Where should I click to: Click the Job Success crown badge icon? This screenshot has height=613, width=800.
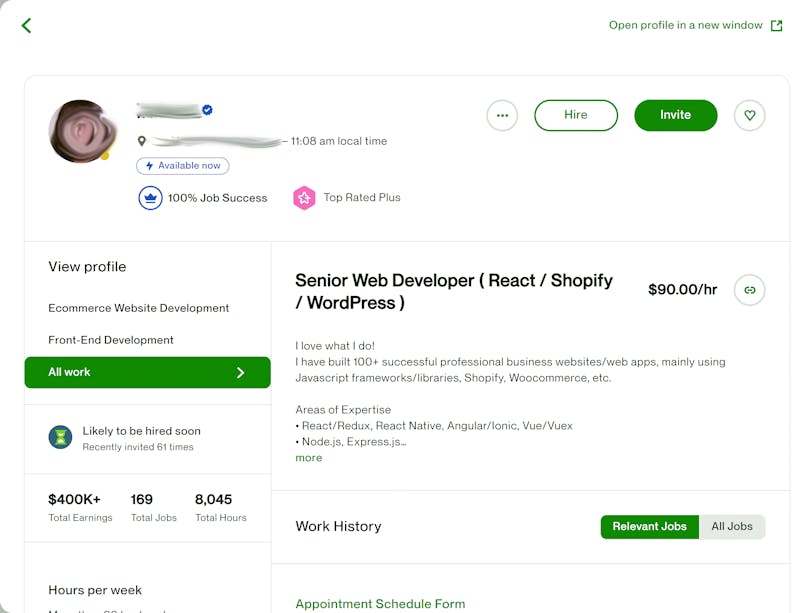[x=150, y=198]
